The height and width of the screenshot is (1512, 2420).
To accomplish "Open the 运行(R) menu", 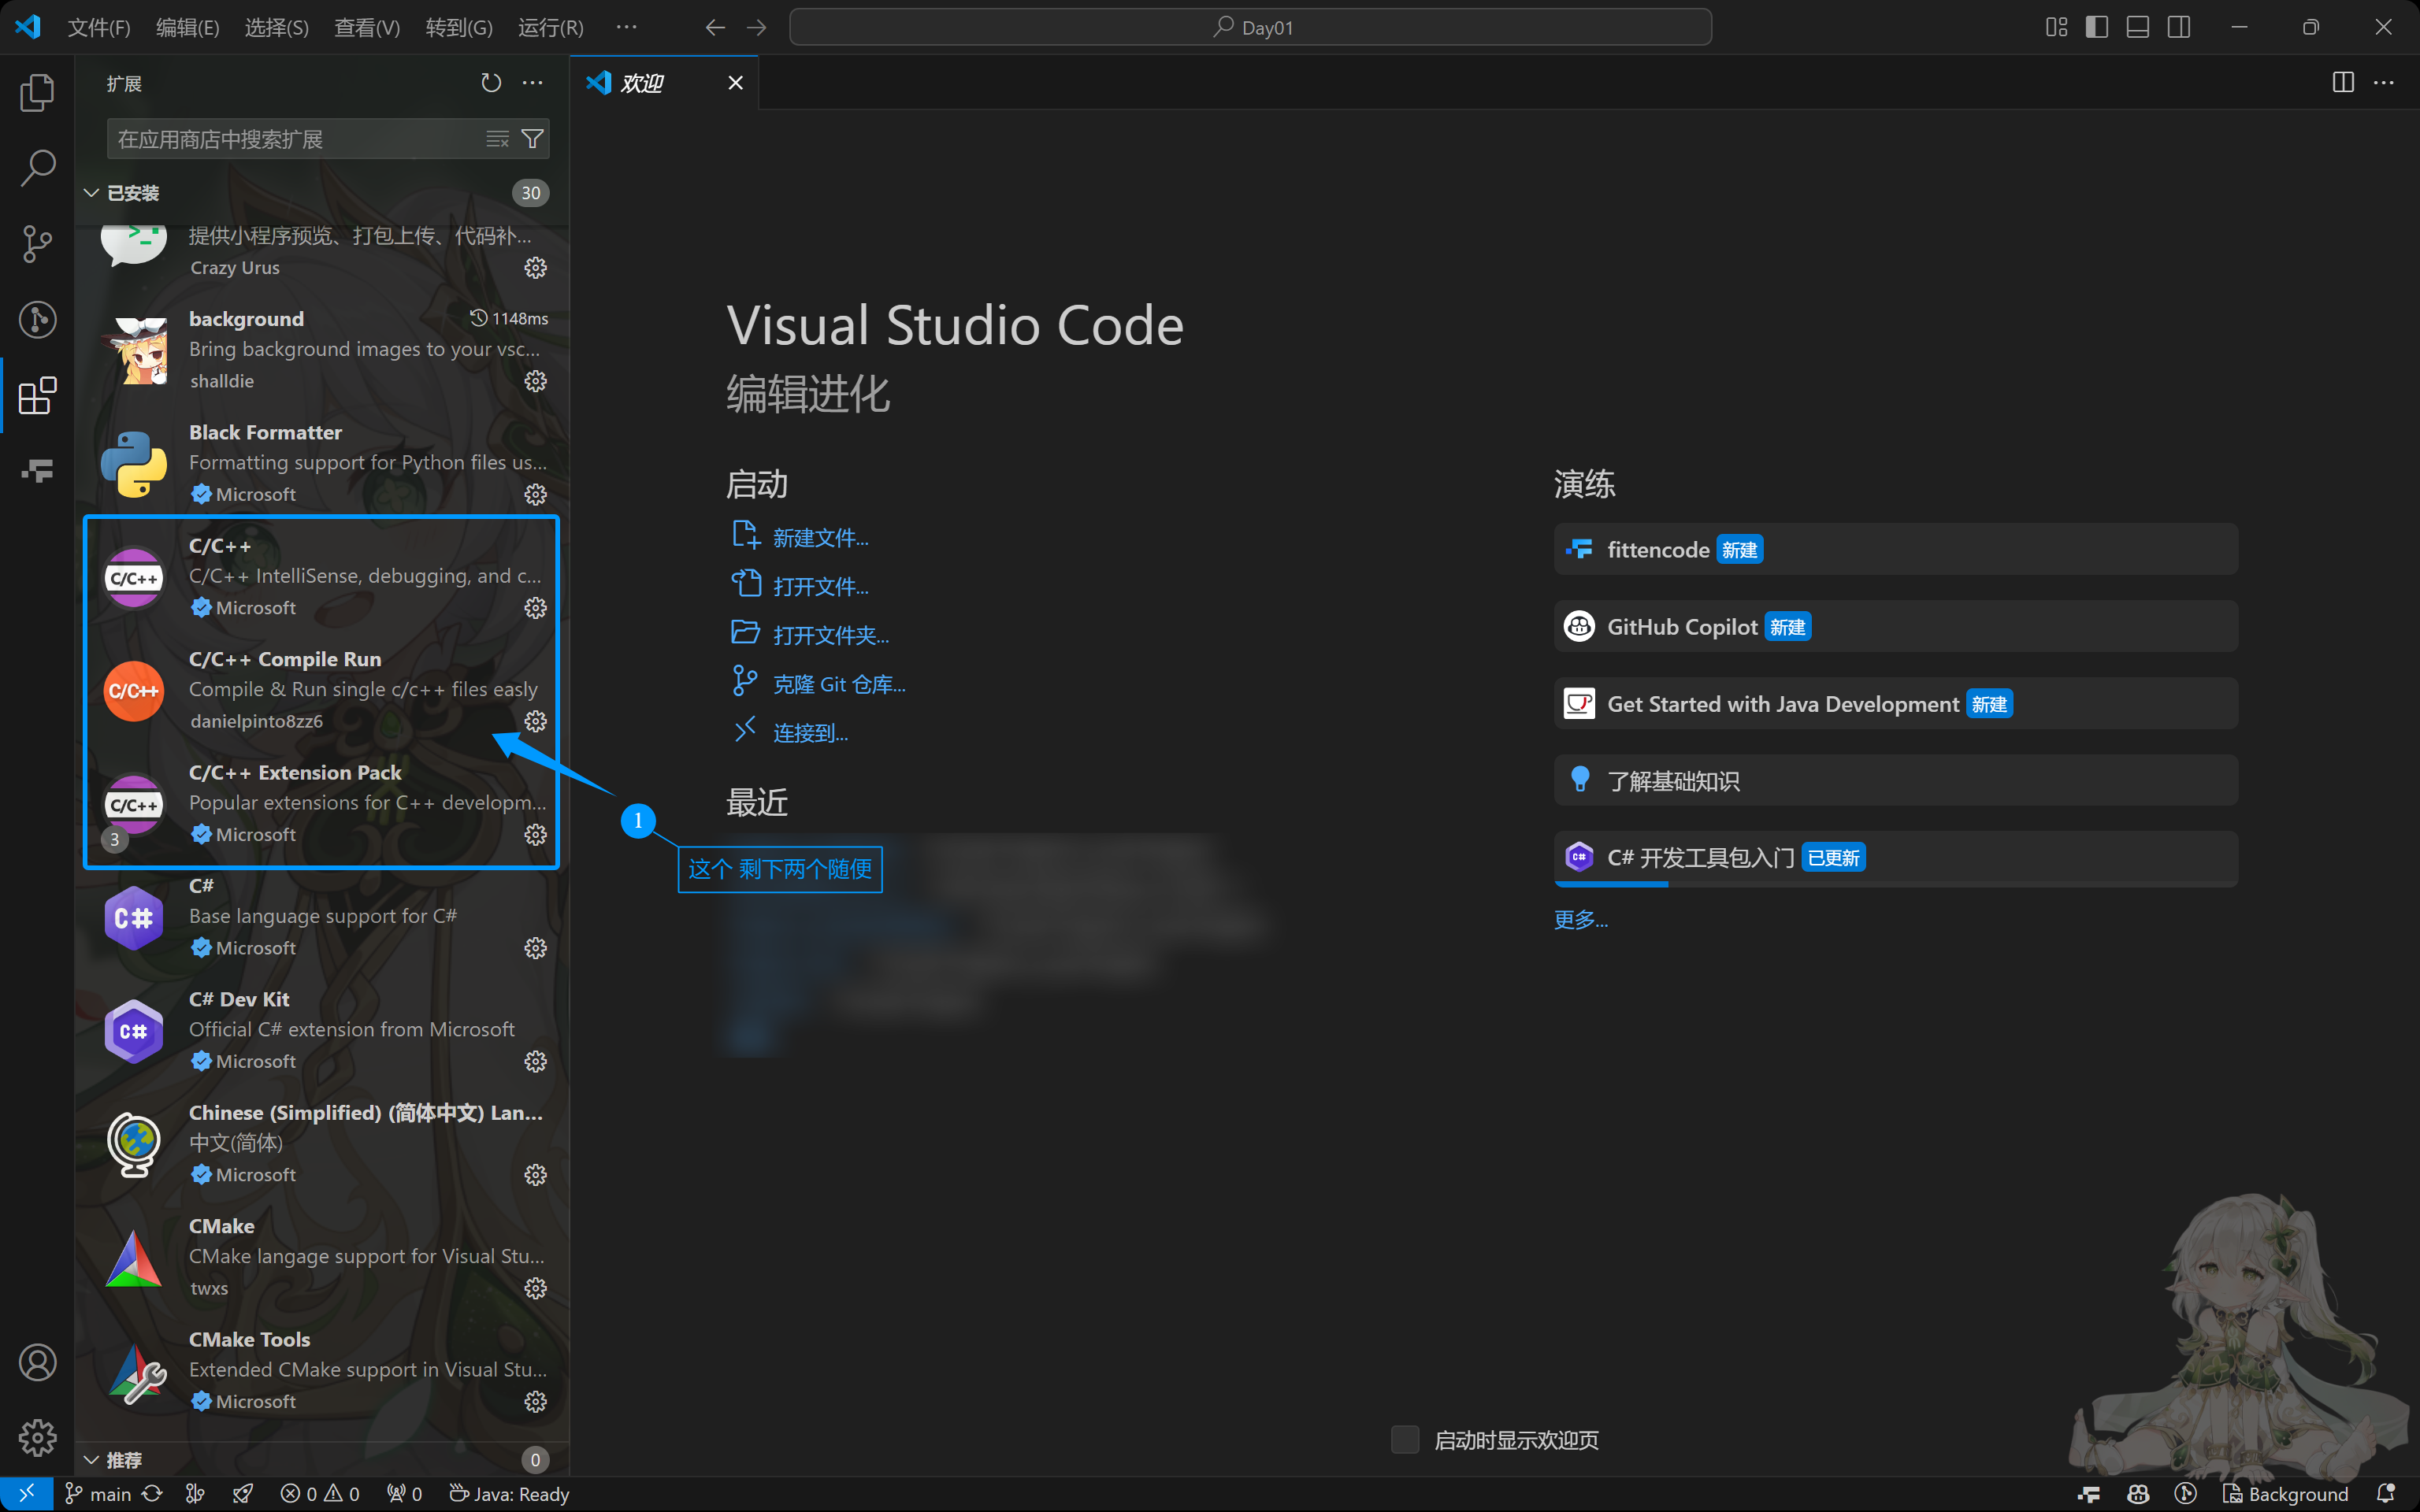I will (551, 27).
